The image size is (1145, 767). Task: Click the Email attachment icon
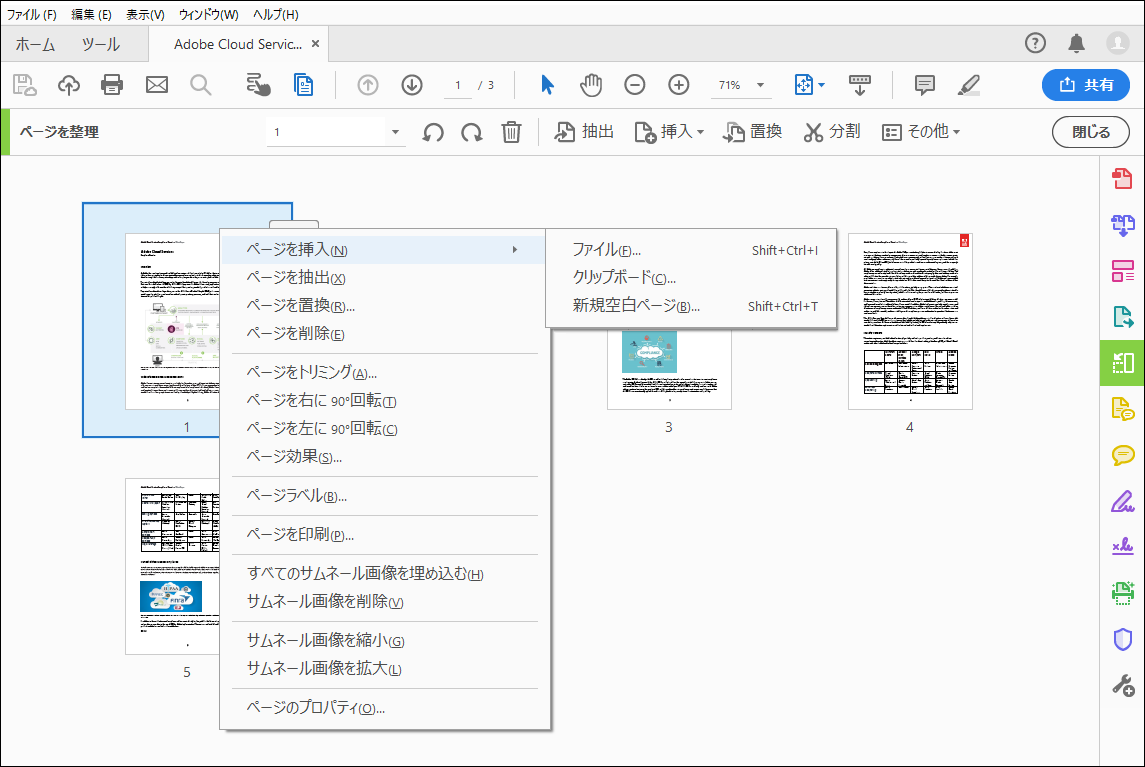point(155,85)
